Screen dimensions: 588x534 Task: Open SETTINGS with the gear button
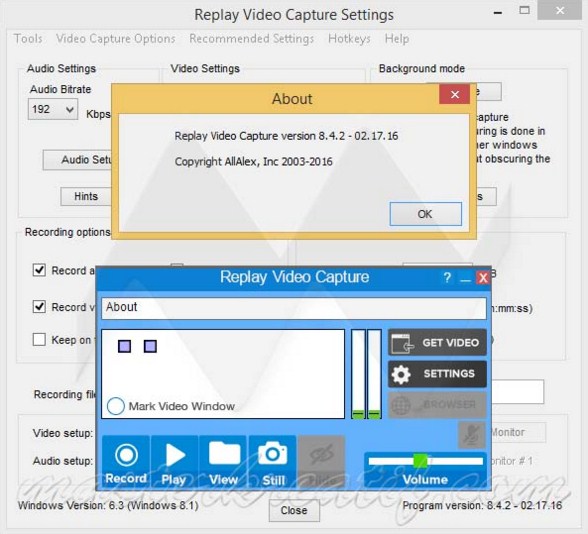tap(437, 374)
